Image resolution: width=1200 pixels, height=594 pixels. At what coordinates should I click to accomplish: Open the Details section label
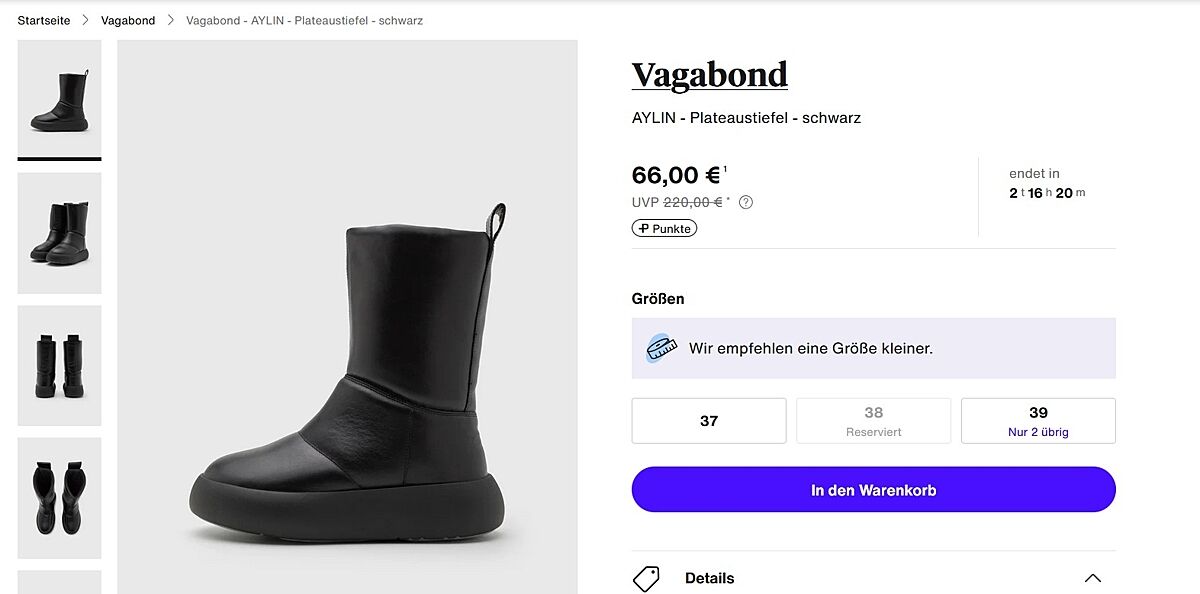pyautogui.click(x=709, y=578)
